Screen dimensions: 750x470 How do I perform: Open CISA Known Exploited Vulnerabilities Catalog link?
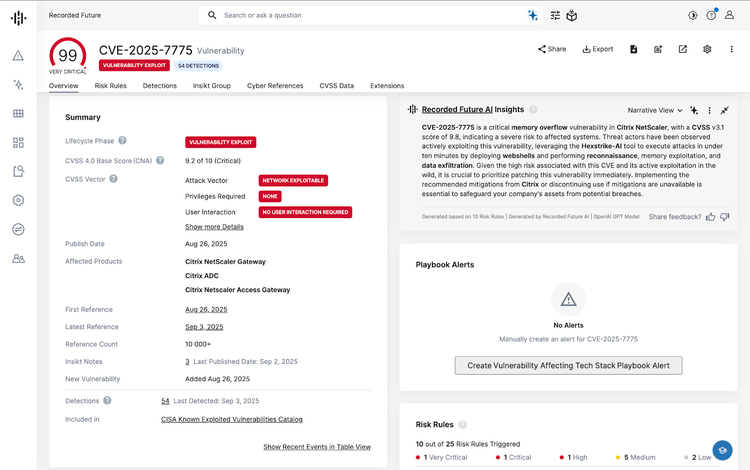(x=231, y=419)
